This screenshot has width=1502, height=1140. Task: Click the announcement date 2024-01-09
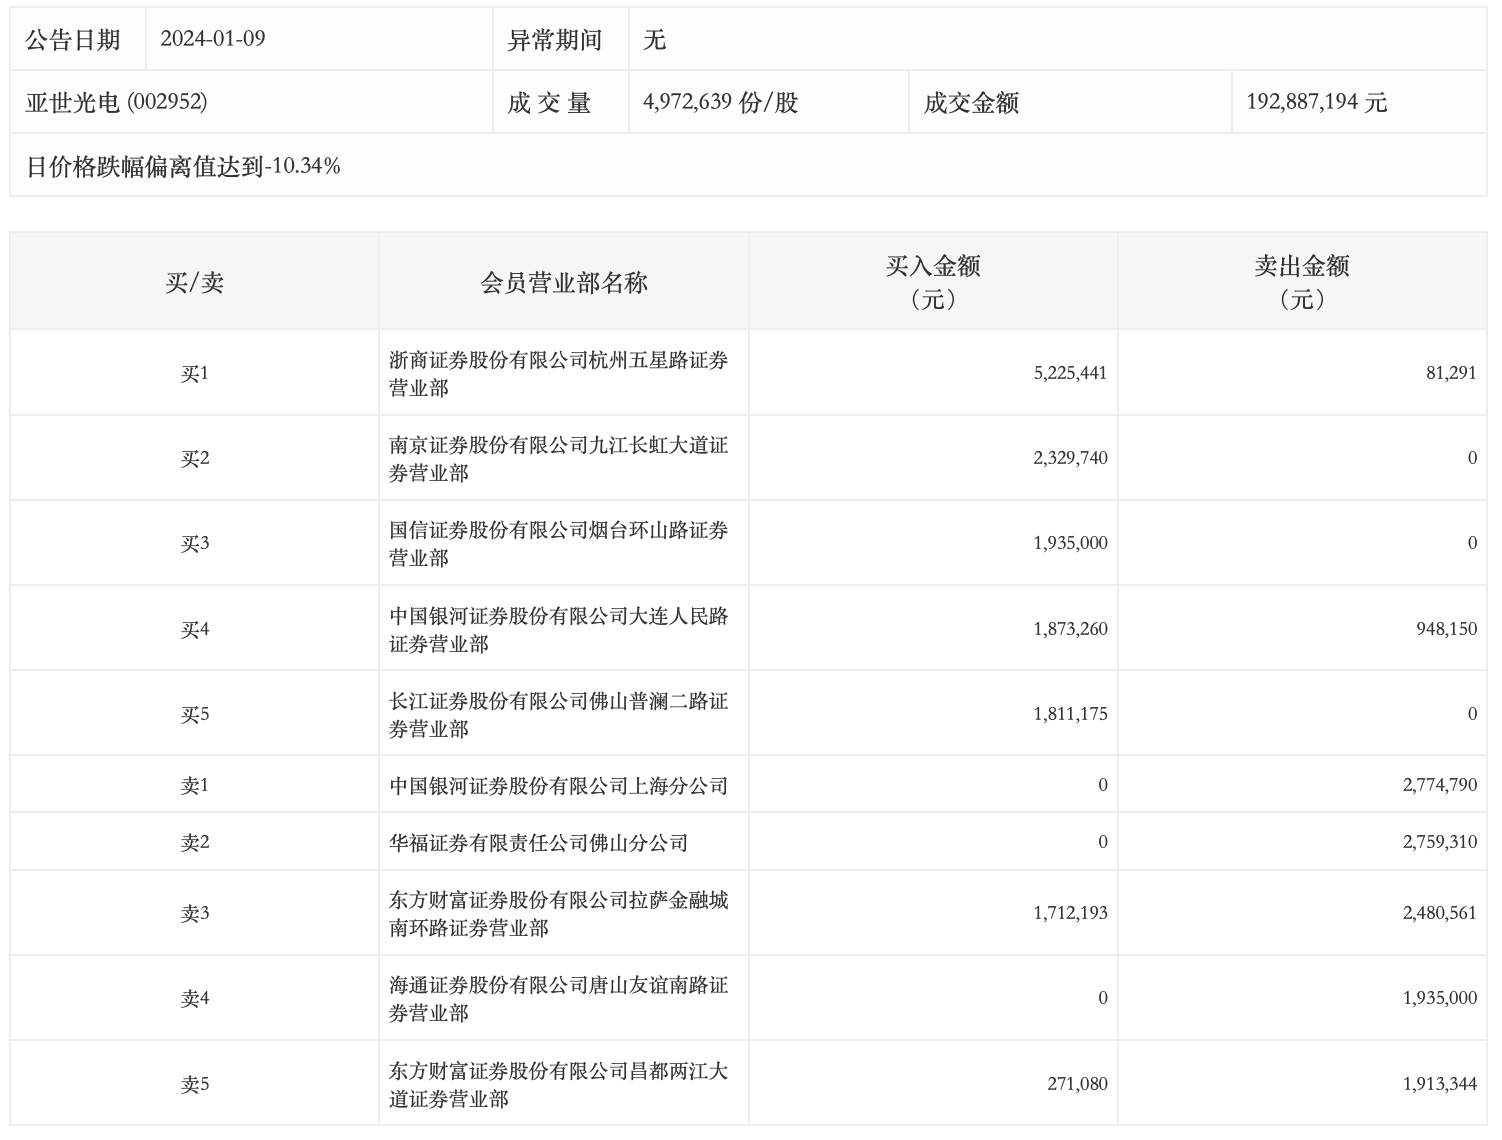click(x=213, y=39)
